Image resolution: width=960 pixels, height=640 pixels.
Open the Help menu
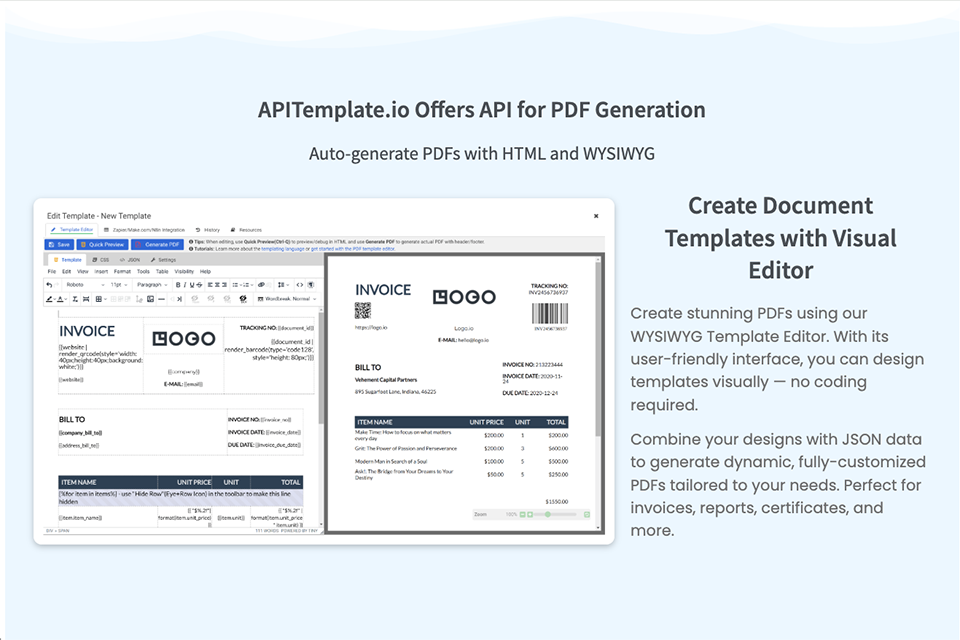click(x=206, y=271)
